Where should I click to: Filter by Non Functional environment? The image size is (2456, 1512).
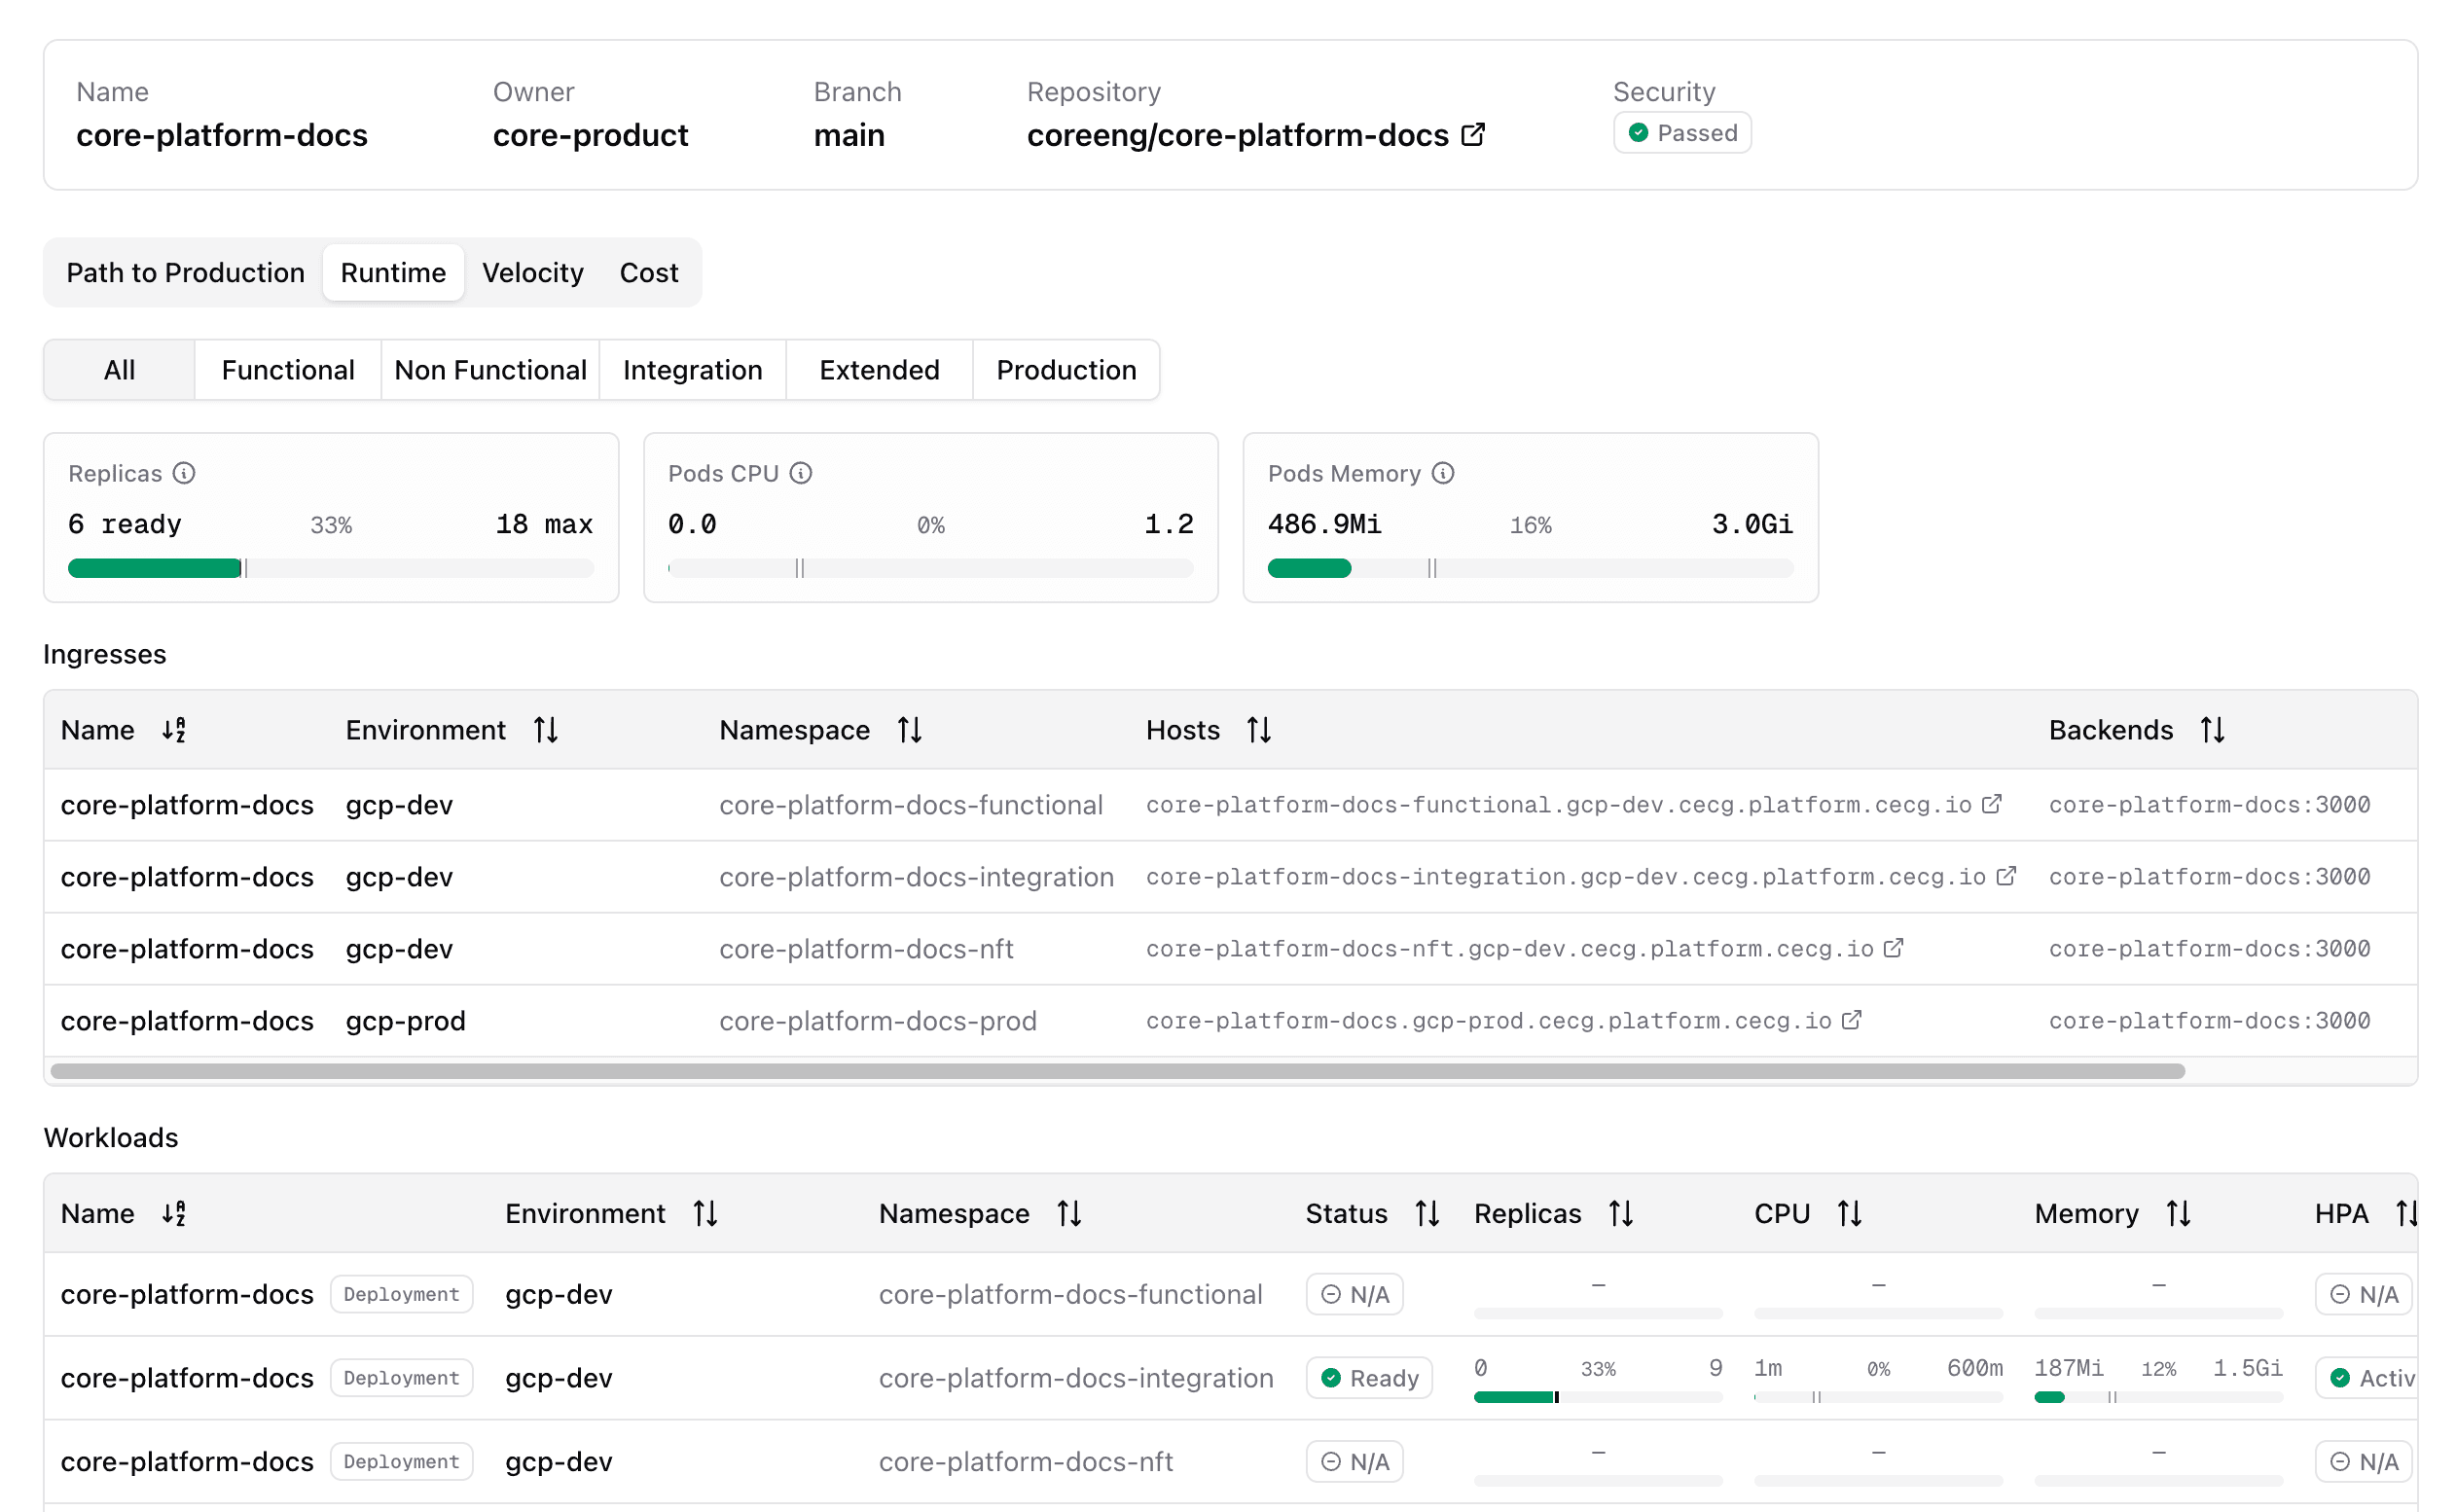pos(490,370)
